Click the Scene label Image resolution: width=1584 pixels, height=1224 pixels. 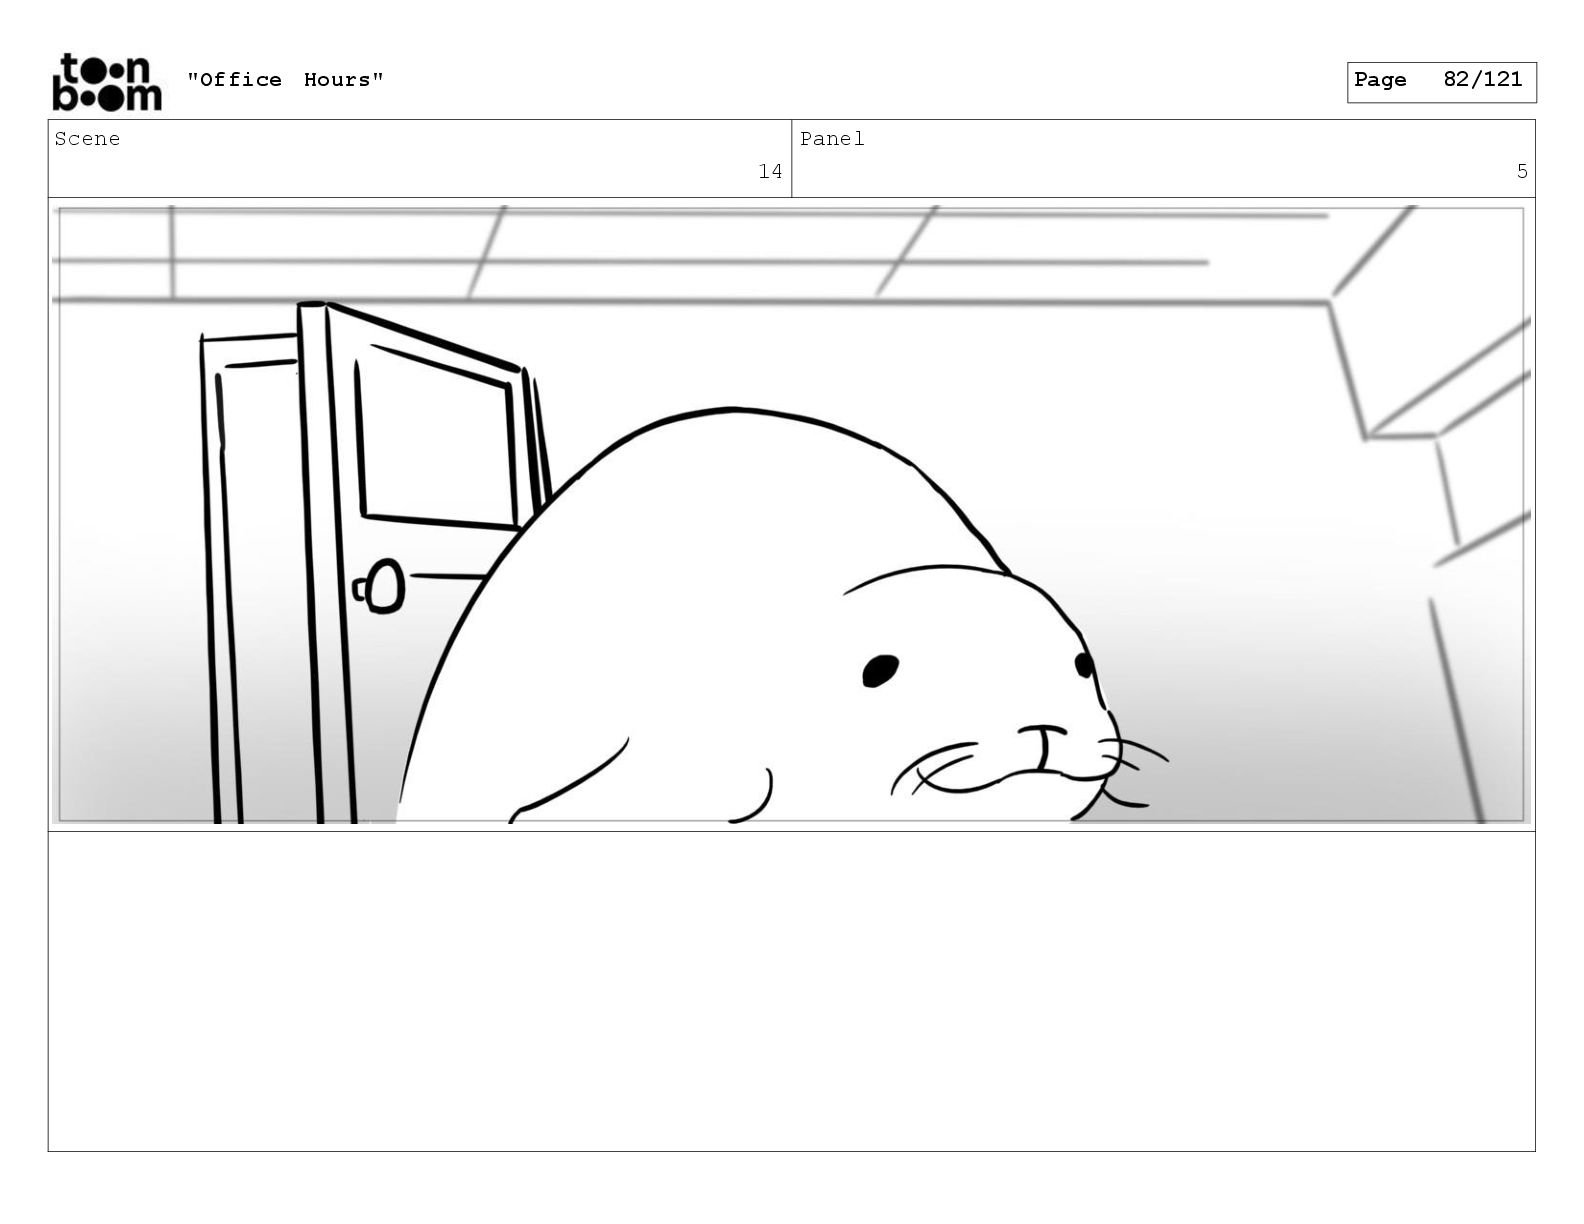pyautogui.click(x=87, y=139)
